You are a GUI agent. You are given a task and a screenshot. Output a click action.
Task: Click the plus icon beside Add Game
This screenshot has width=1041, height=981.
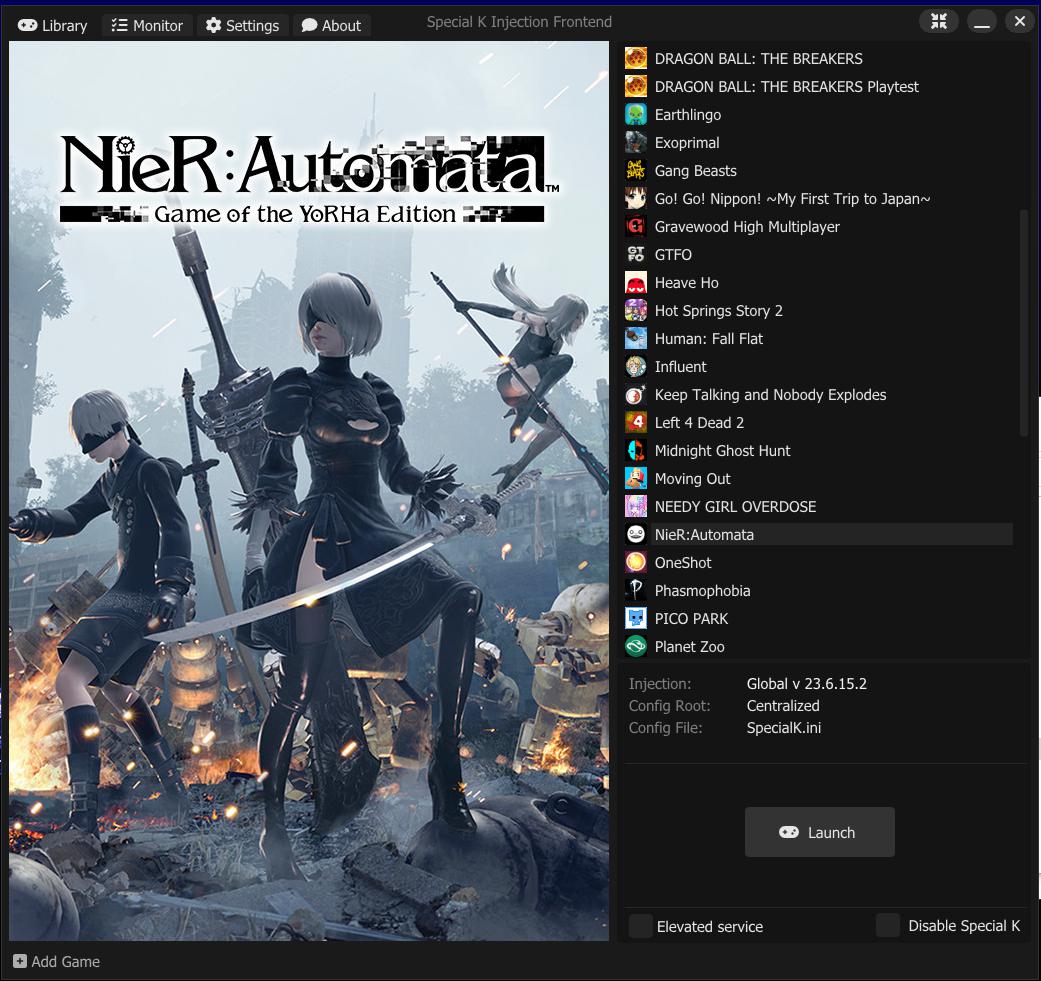tap(20, 961)
